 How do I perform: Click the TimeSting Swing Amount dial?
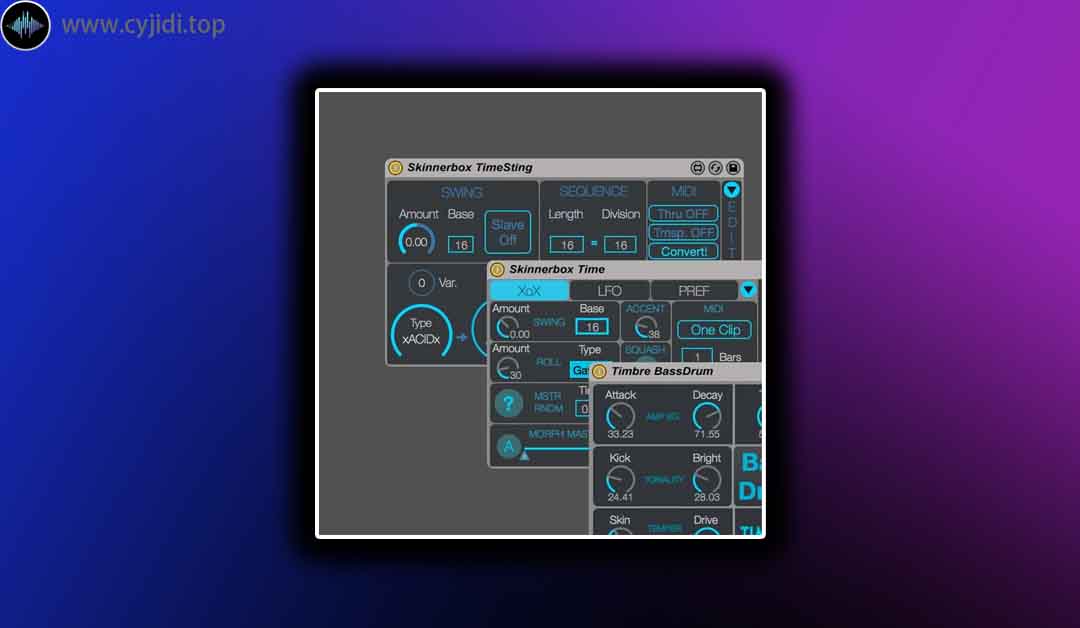[416, 240]
